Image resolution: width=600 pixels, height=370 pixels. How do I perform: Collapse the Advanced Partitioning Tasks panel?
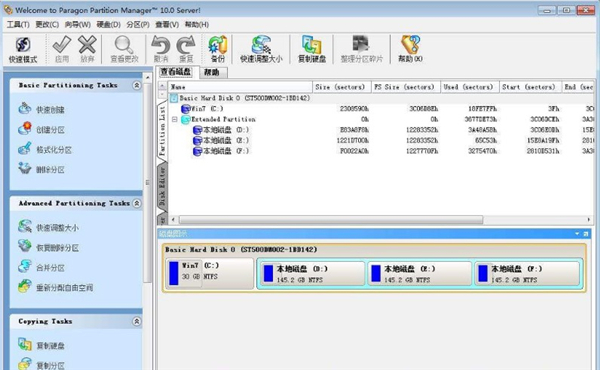coord(137,203)
